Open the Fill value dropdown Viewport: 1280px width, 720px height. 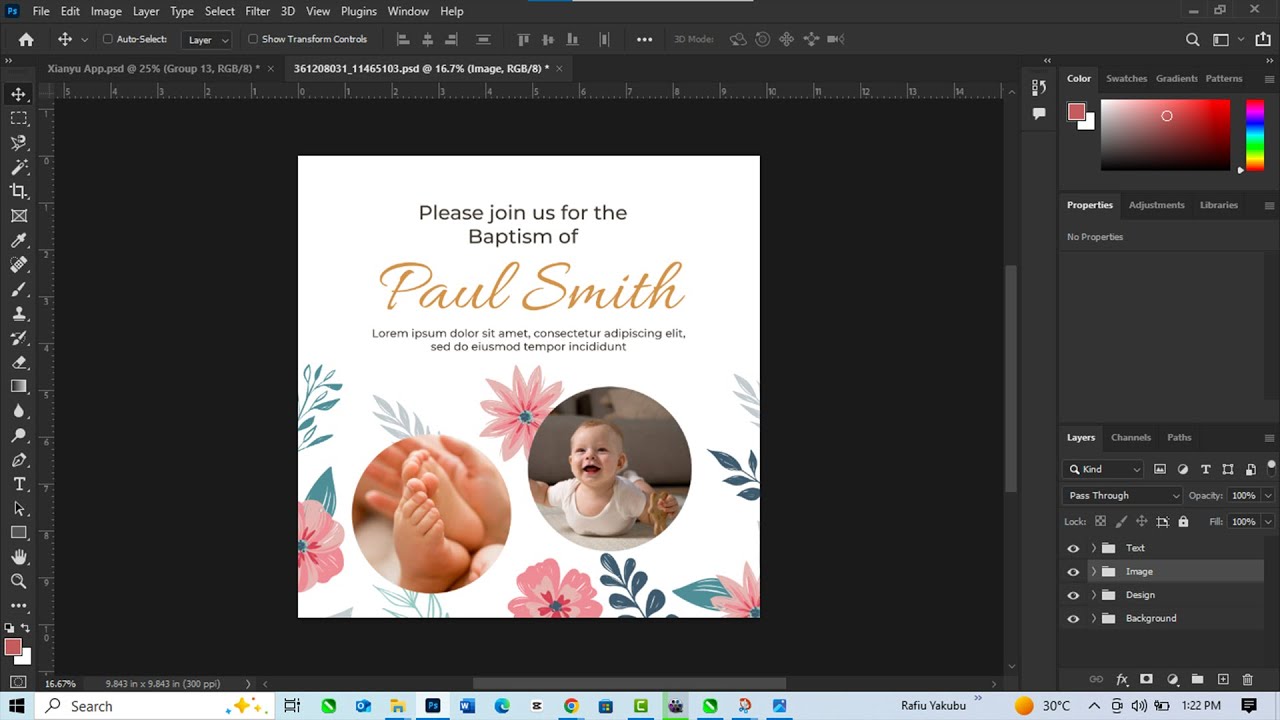tap(1268, 522)
